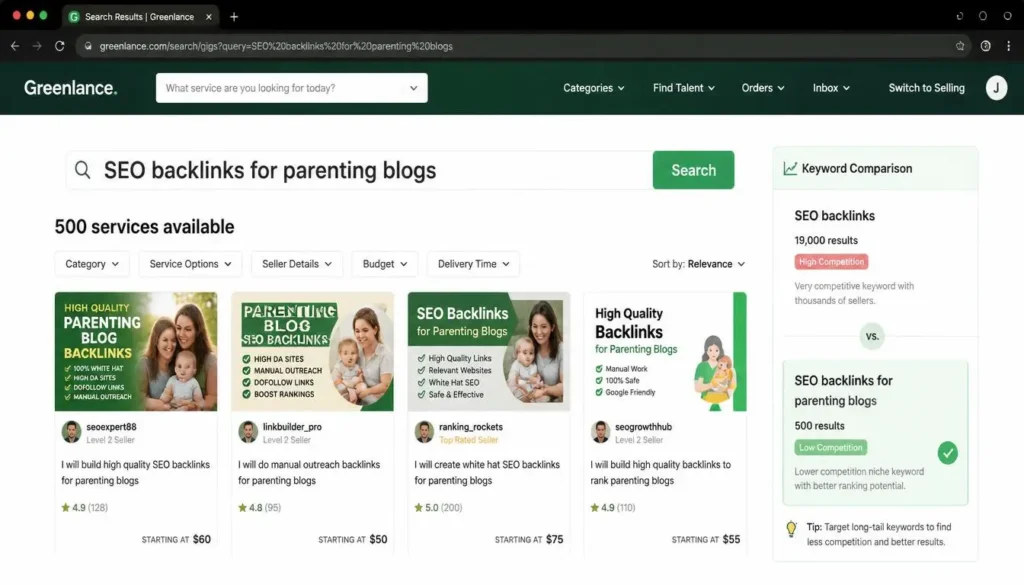
Task: Click the green Search button
Action: click(693, 170)
